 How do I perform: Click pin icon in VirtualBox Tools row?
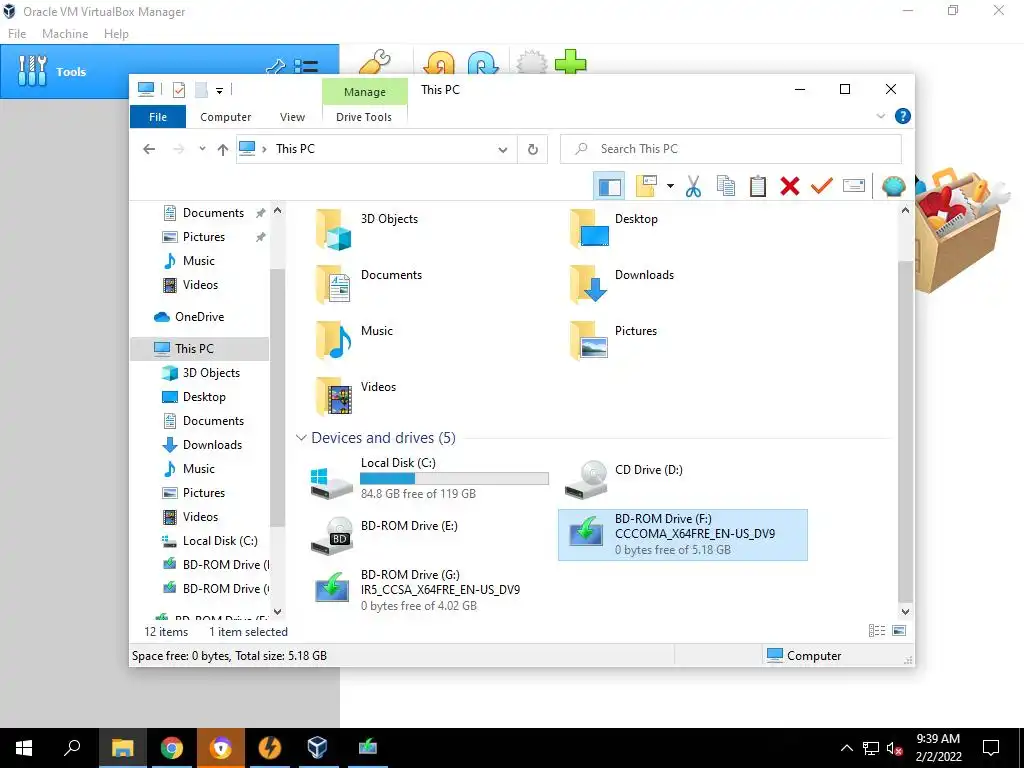point(276,67)
